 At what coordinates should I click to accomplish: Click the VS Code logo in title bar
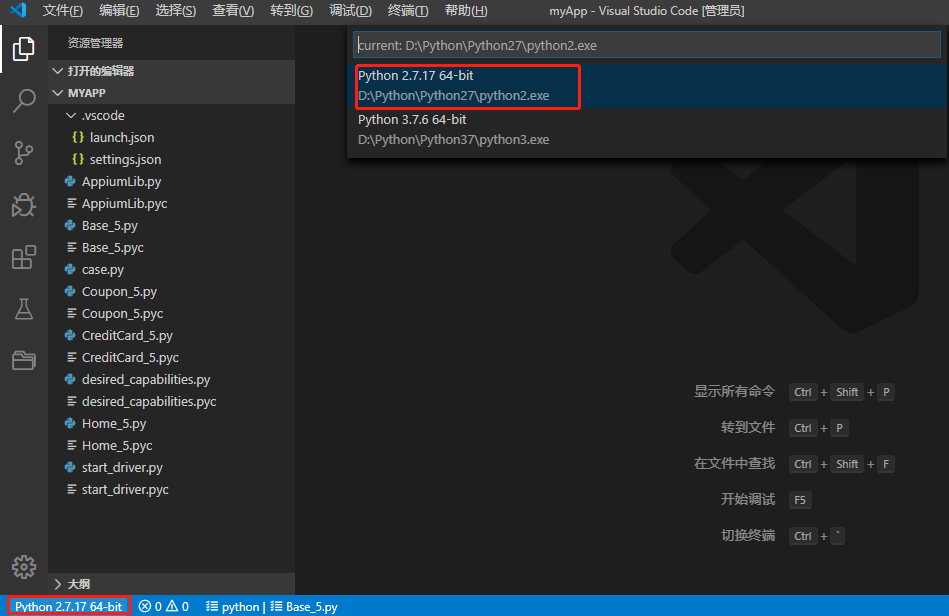point(19,10)
